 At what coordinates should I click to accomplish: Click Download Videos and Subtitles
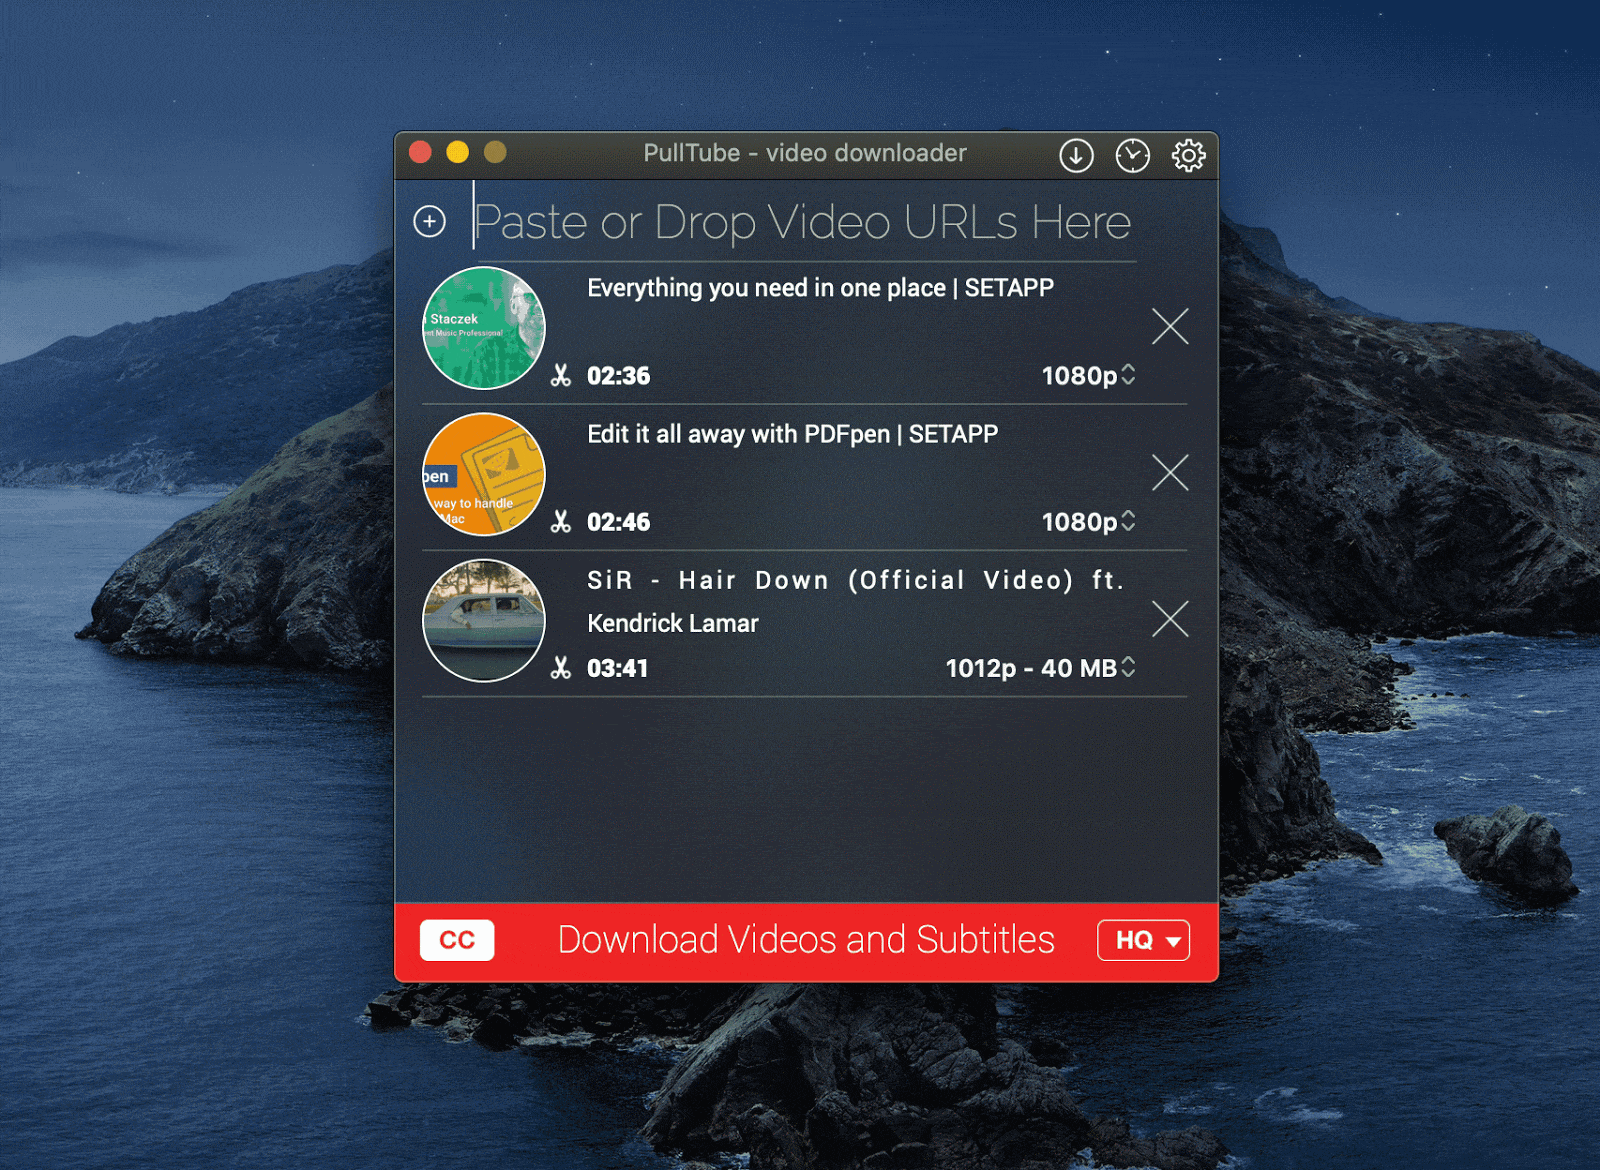pos(806,940)
